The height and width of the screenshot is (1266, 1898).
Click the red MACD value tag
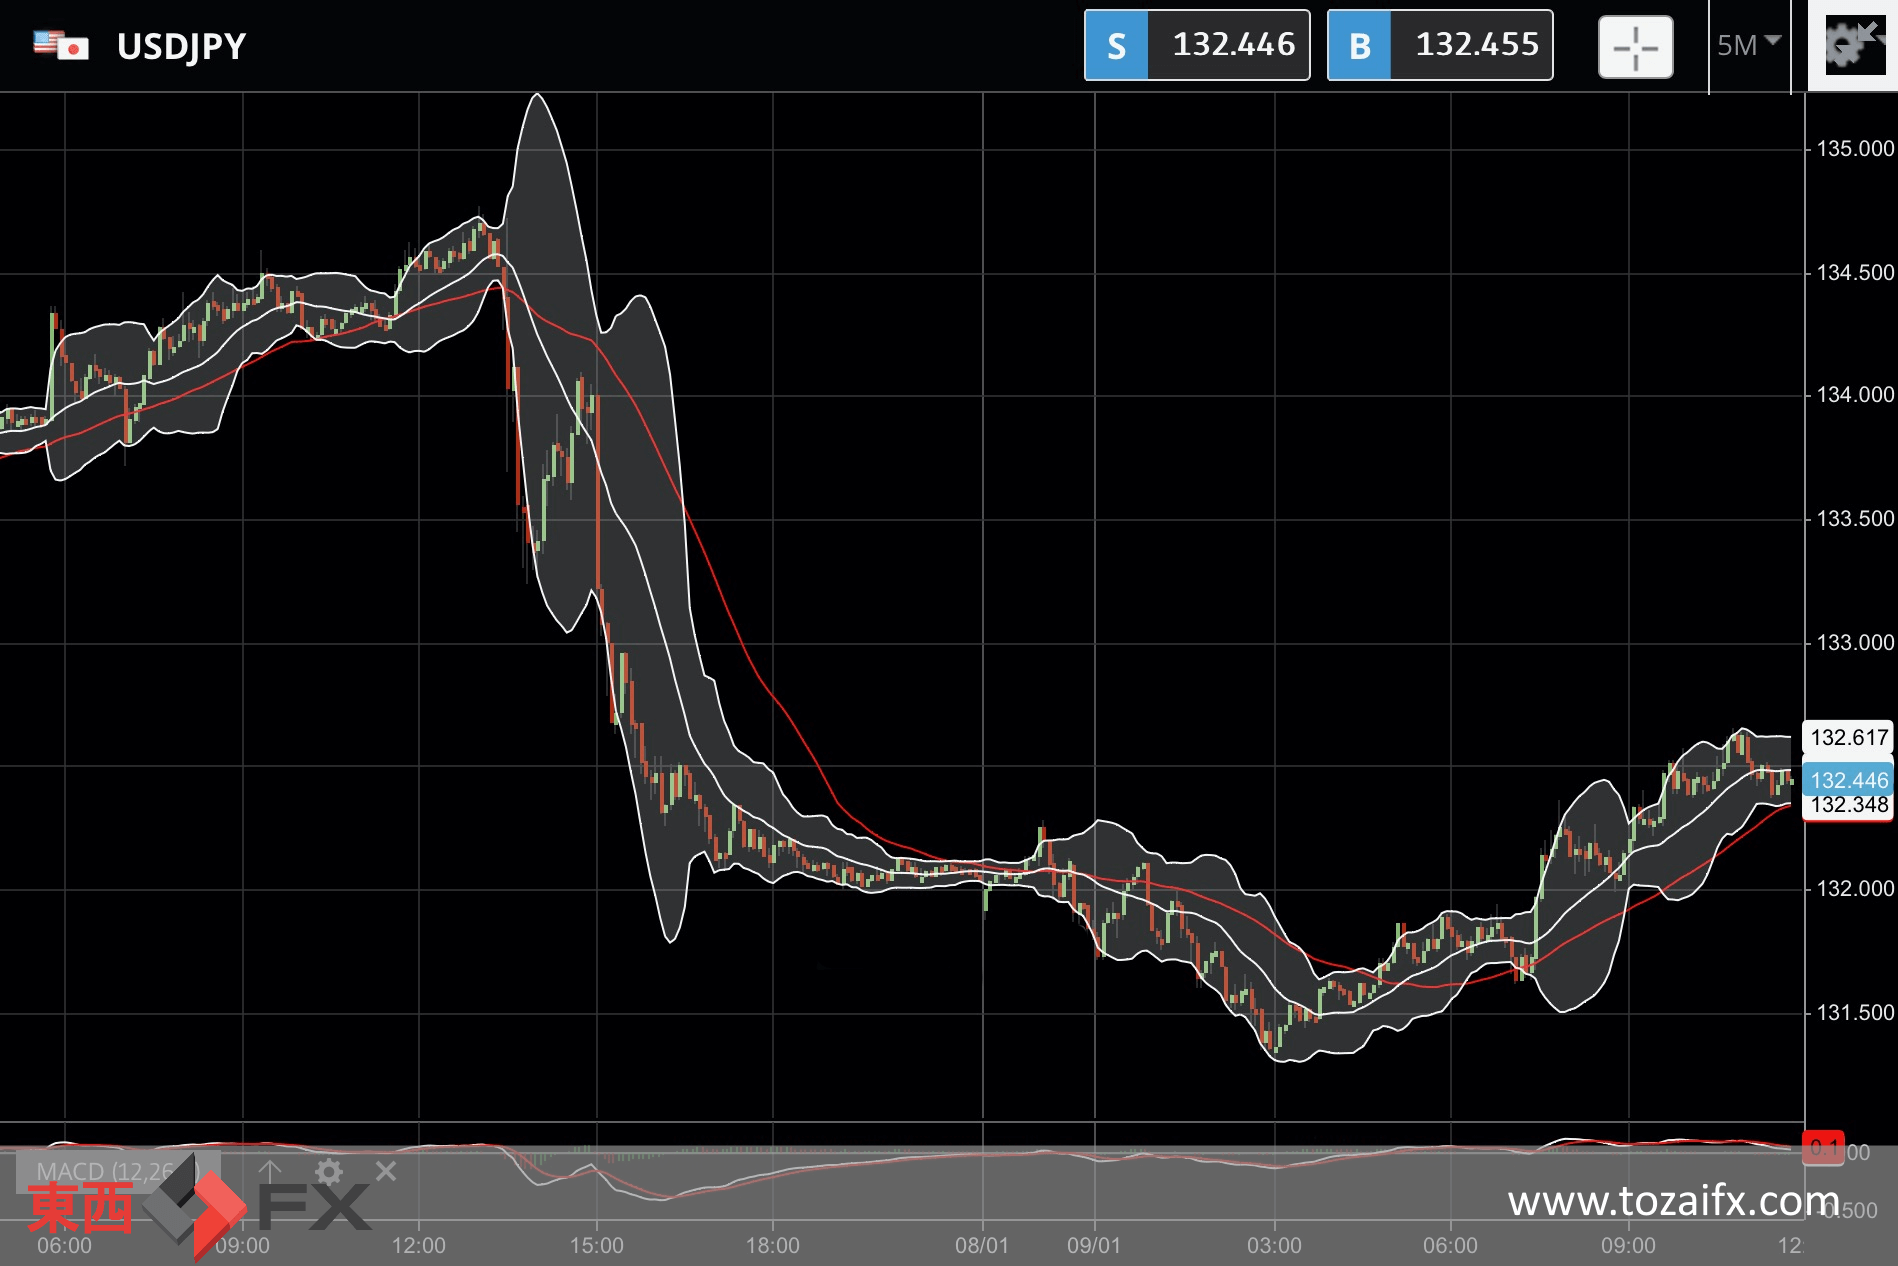1824,1148
